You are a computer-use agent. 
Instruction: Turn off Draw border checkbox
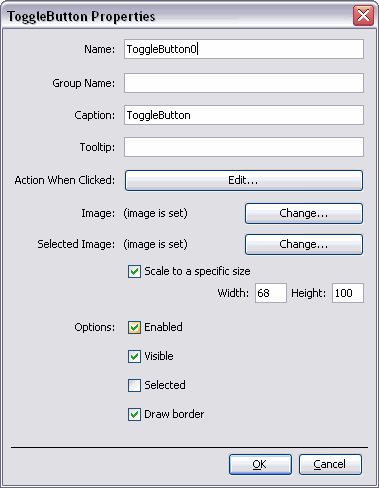134,414
